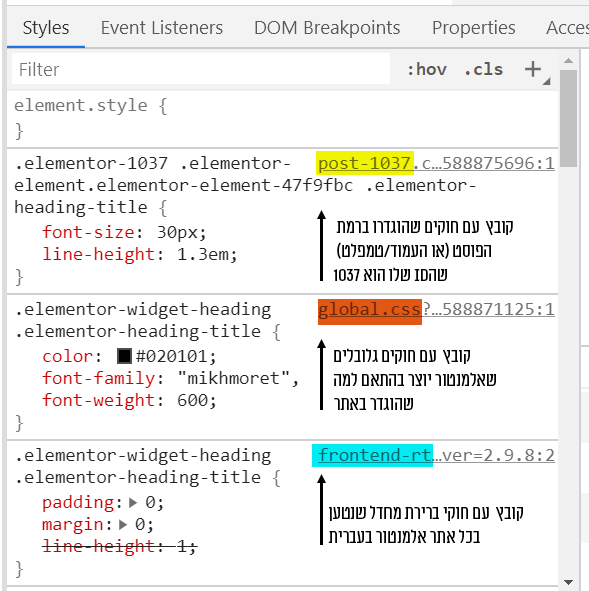Screen dimensions: 589x591
Task: Click the color property name
Action: click(67, 357)
